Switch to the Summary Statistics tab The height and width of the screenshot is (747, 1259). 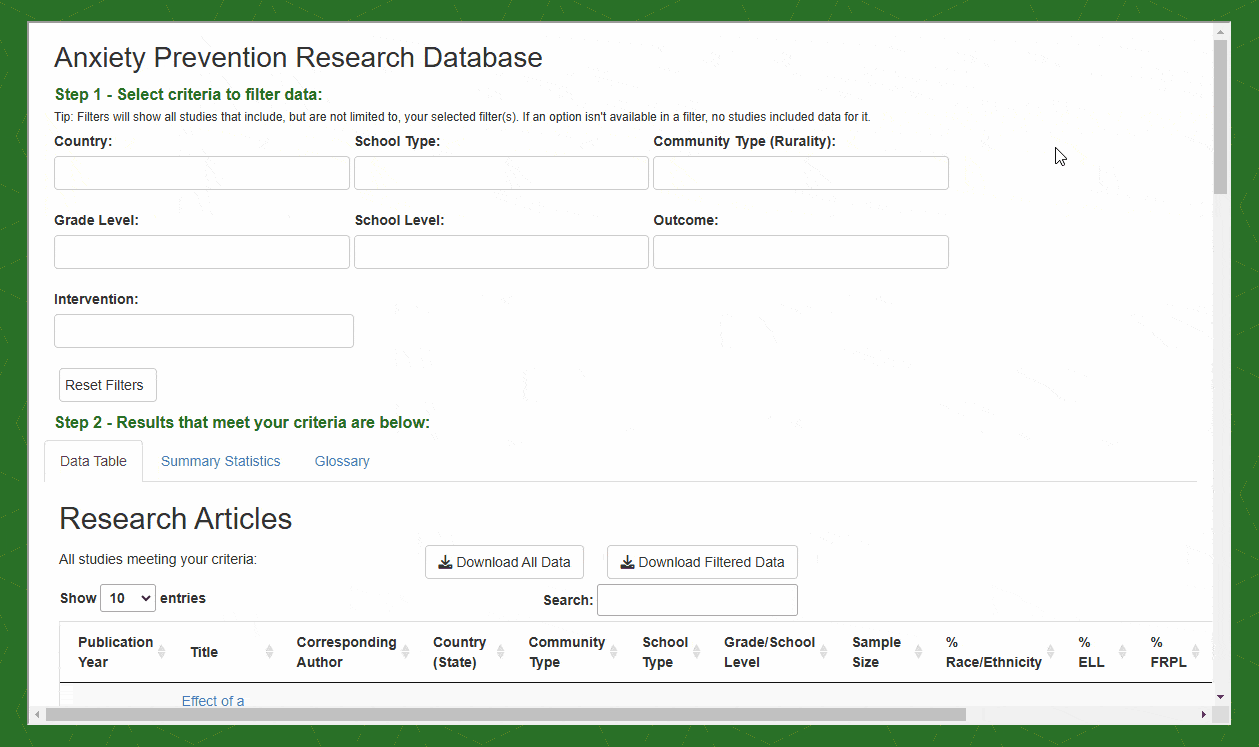221,461
